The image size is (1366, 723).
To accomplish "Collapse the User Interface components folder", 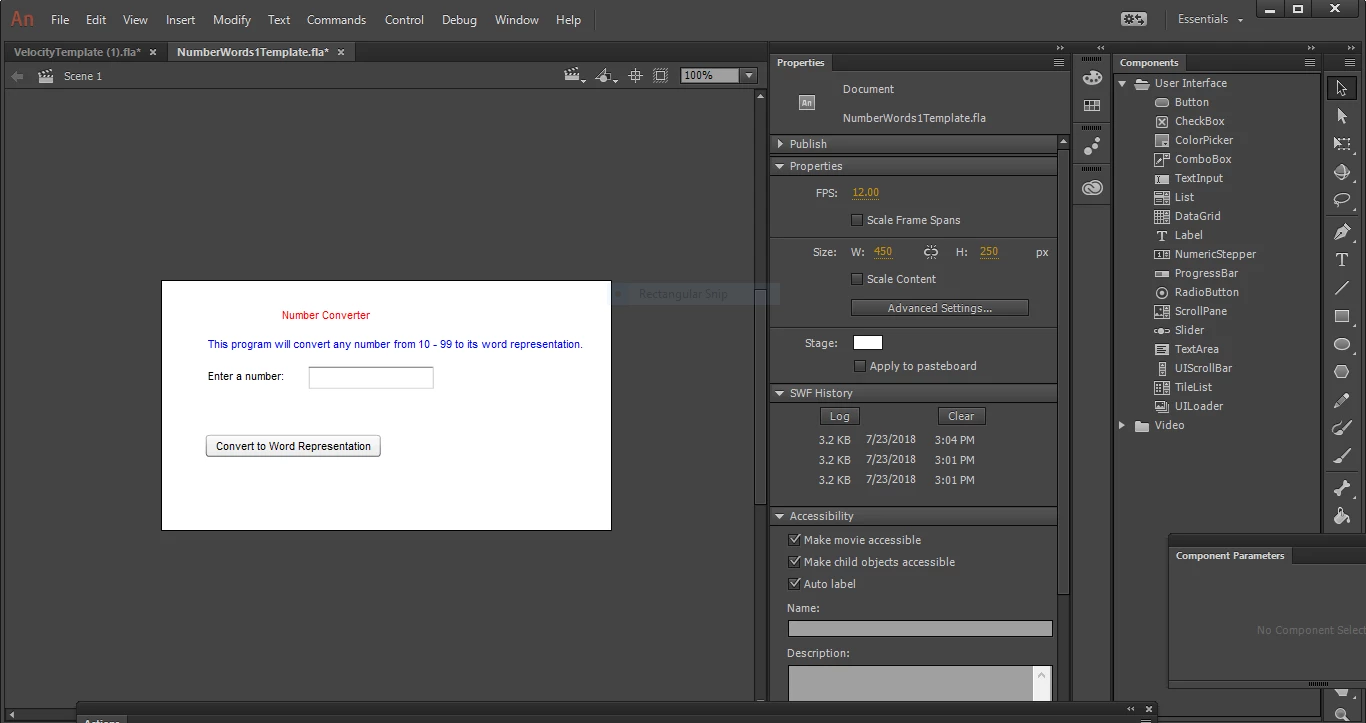I will (x=1122, y=83).
